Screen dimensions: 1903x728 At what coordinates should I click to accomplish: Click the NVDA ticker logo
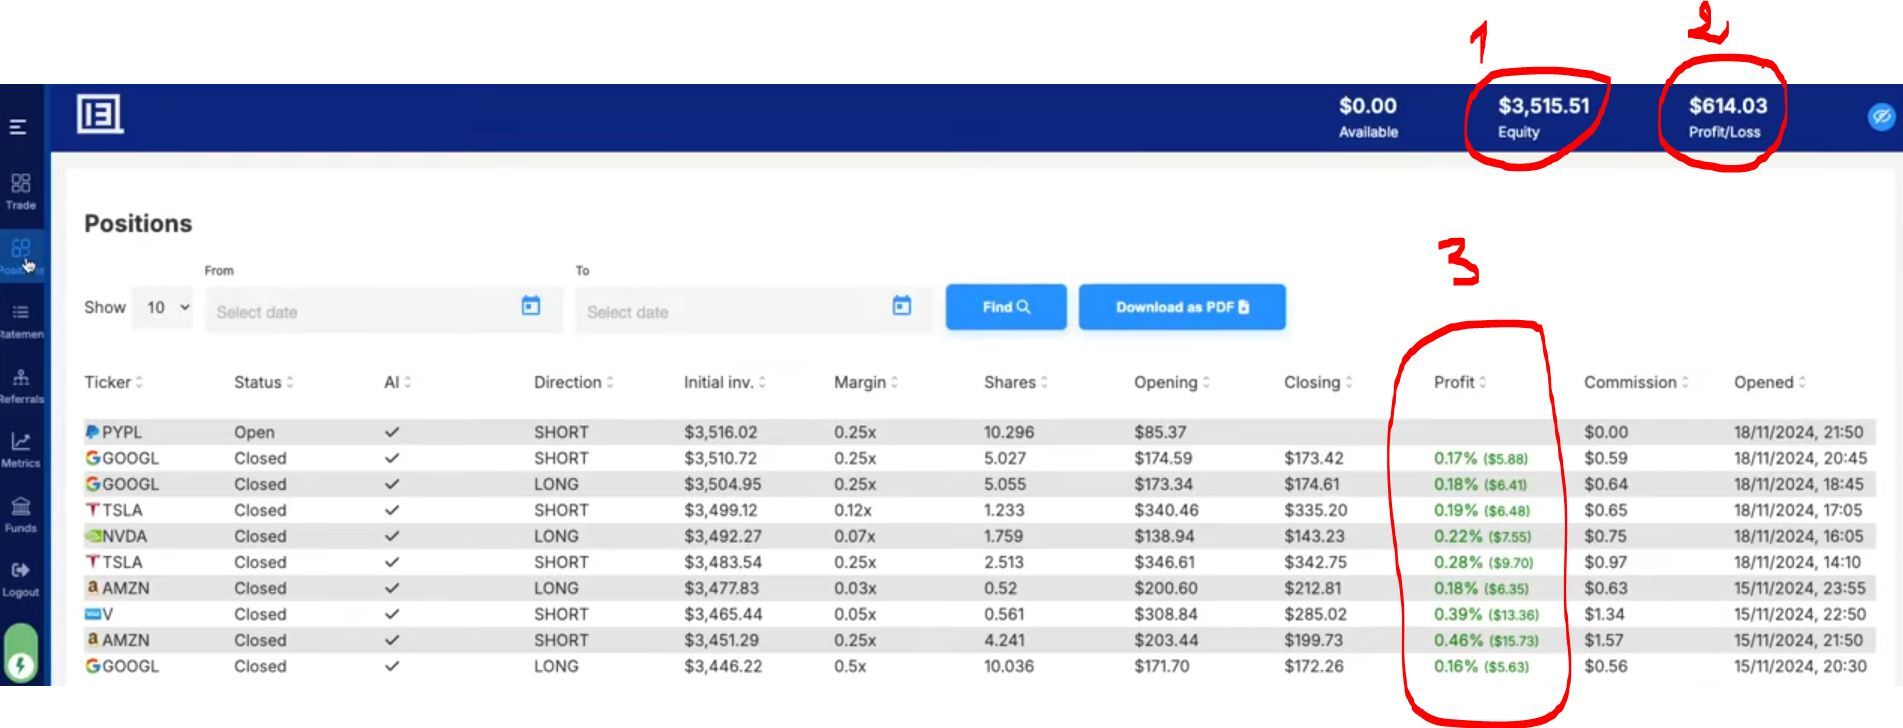point(93,536)
